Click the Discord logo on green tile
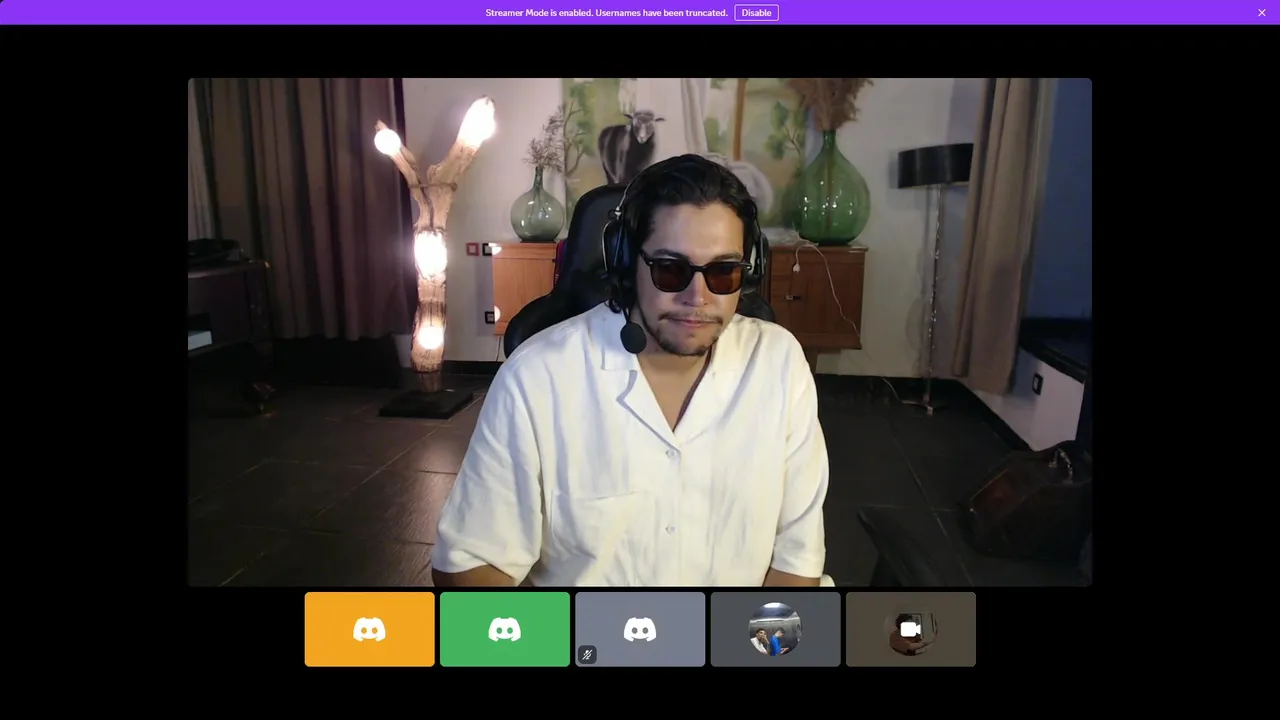Screen dimensions: 1280x720 coord(505,629)
